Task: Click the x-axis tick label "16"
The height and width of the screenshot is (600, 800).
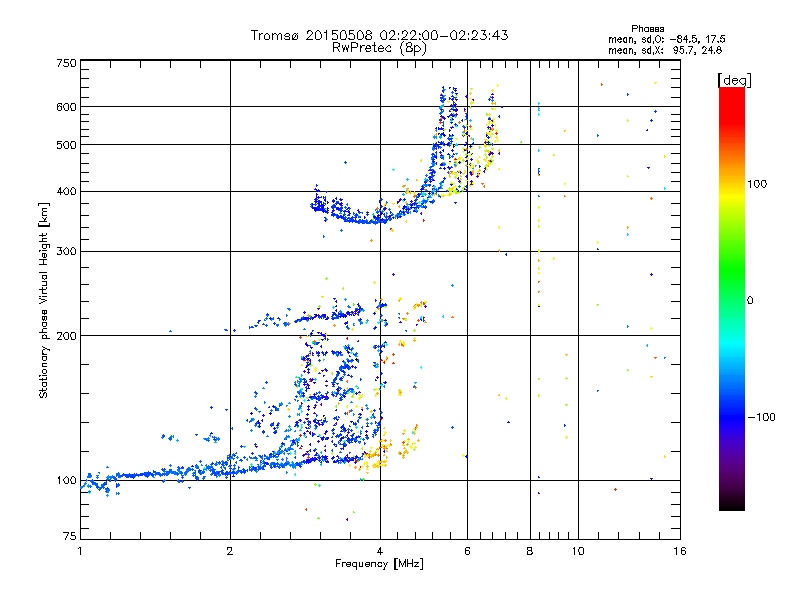Action: click(680, 551)
